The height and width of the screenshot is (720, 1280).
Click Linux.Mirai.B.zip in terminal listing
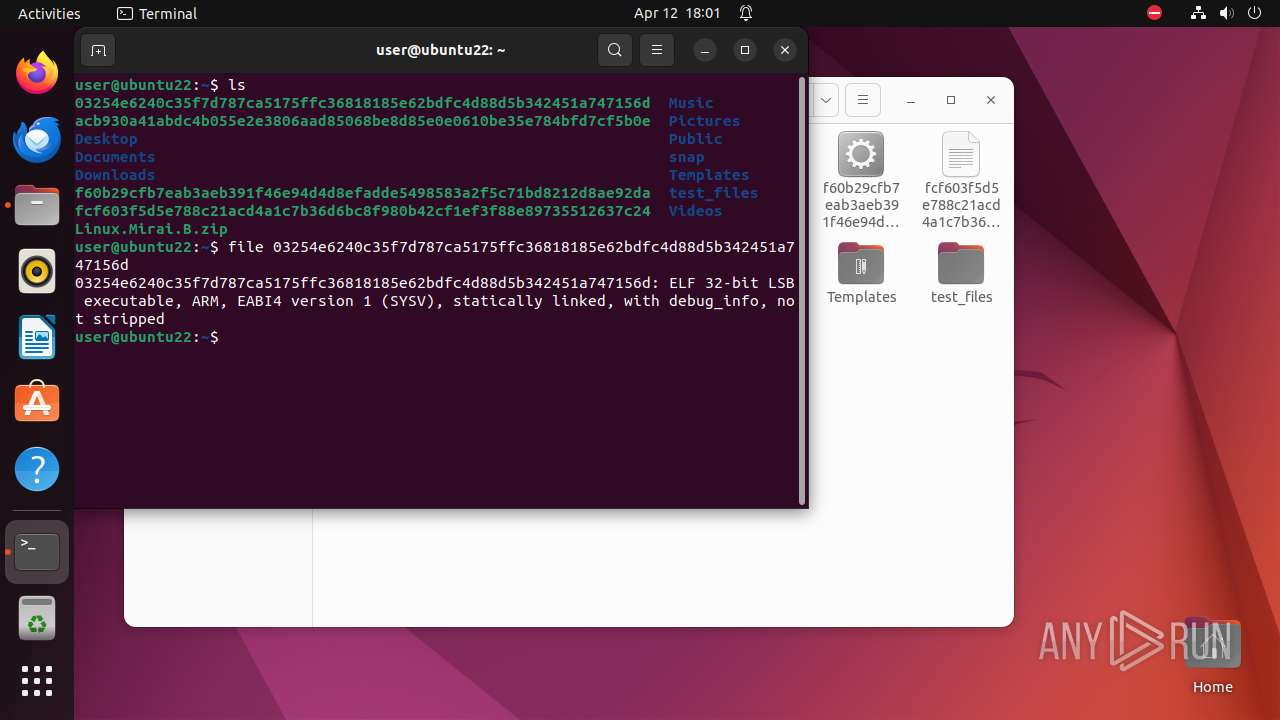151,229
